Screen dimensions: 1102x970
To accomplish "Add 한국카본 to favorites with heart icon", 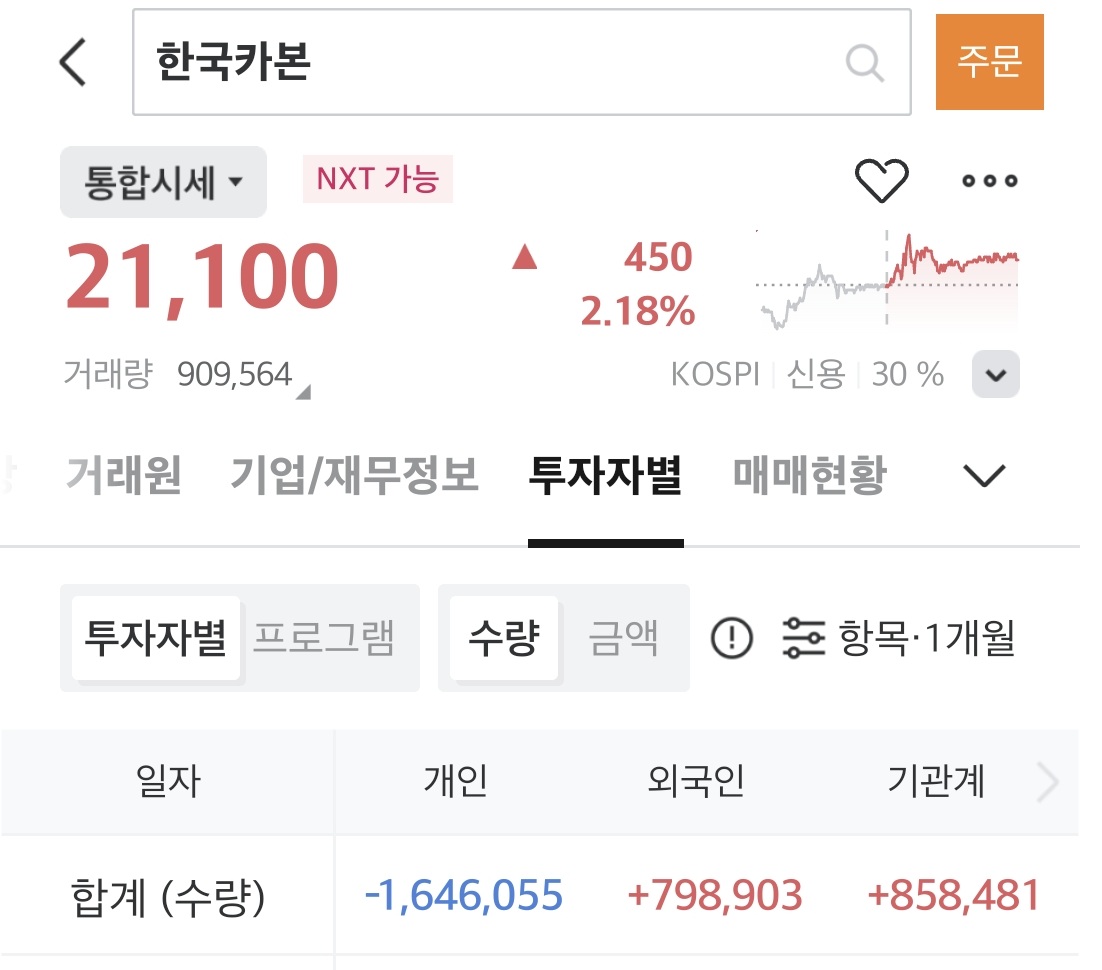I will (881, 181).
